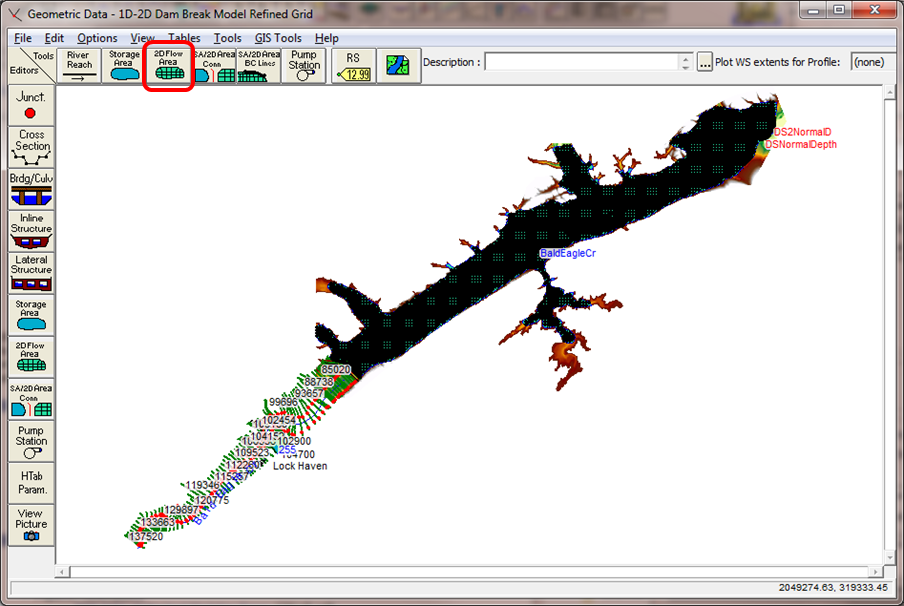This screenshot has height=606, width=904.
Task: Open the Edit menu
Action: pyautogui.click(x=54, y=38)
